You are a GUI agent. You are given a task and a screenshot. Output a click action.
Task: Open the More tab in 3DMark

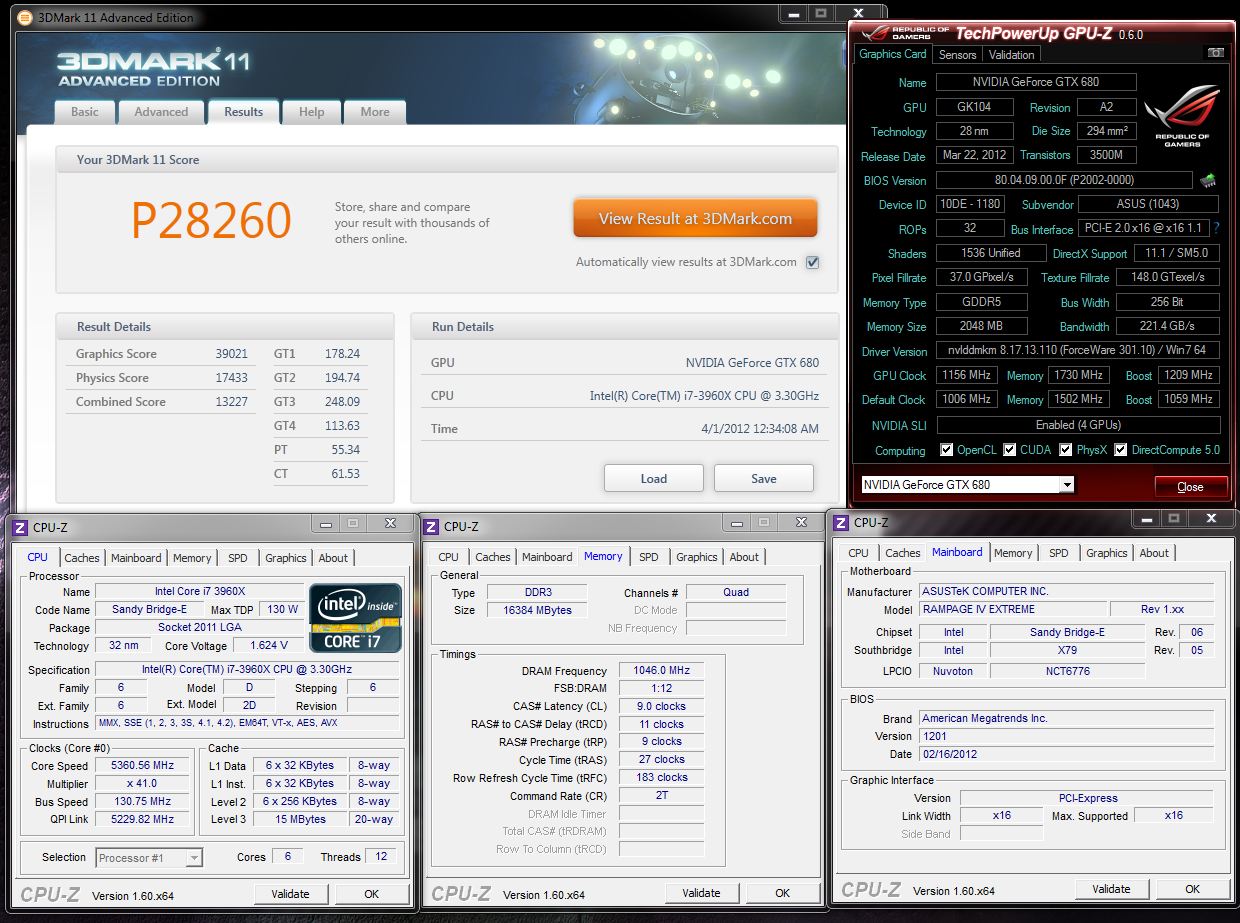tap(375, 112)
